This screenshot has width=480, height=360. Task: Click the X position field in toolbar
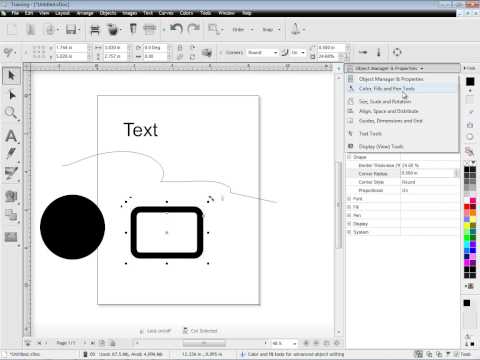click(x=71, y=48)
